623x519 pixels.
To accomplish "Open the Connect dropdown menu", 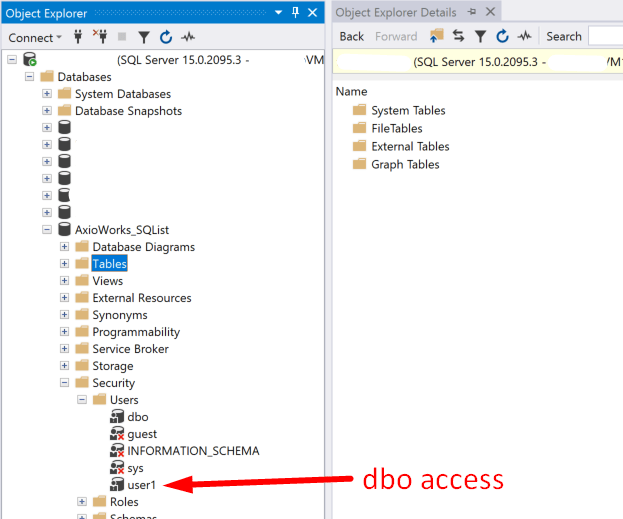I will tap(35, 38).
